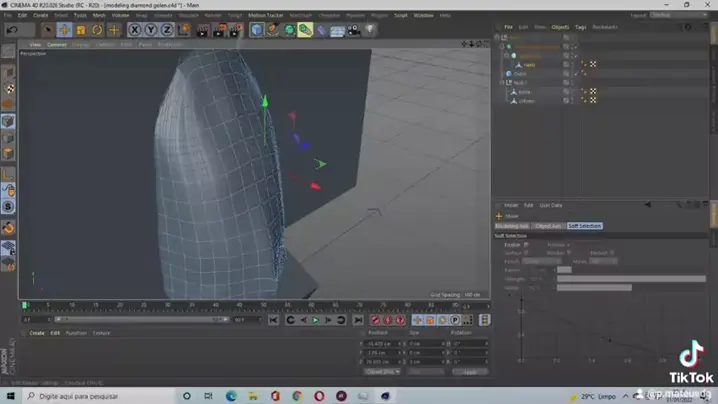Click the Undo arrow in the top toolbar
This screenshot has width=718, height=404.
[13, 30]
